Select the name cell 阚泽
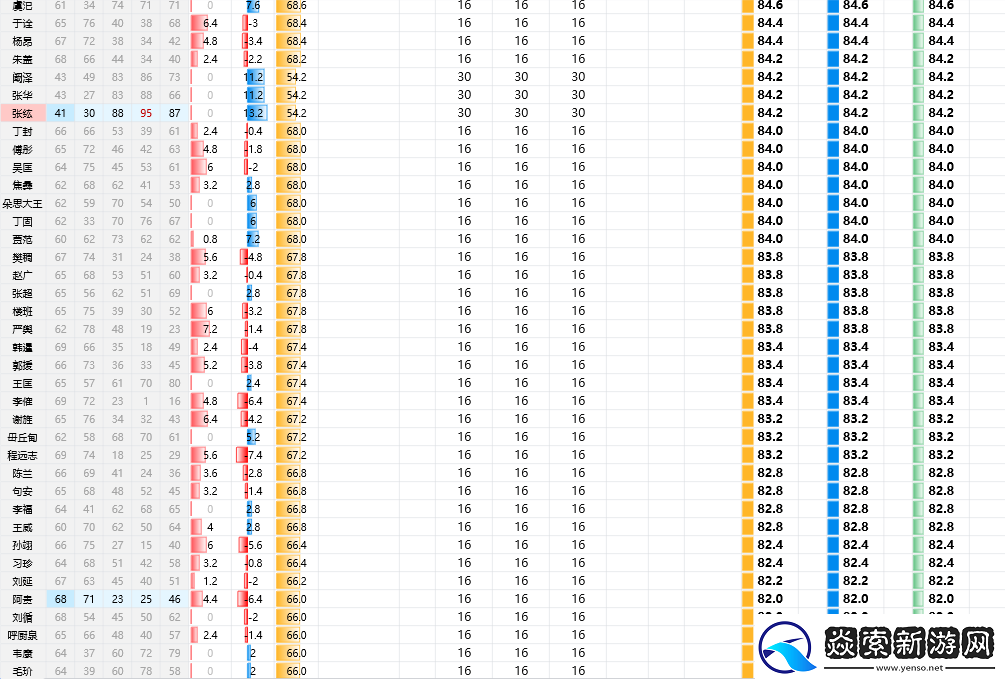The height and width of the screenshot is (679, 1005). point(22,77)
